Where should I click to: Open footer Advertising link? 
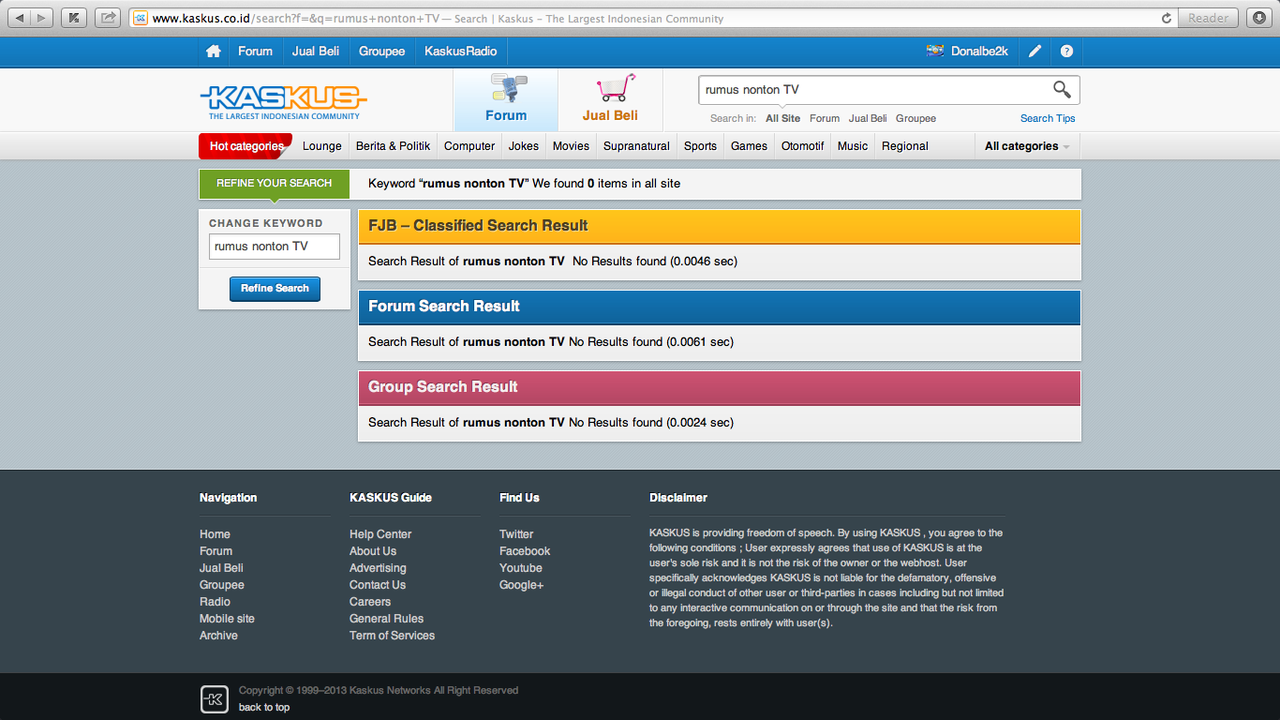(x=378, y=568)
